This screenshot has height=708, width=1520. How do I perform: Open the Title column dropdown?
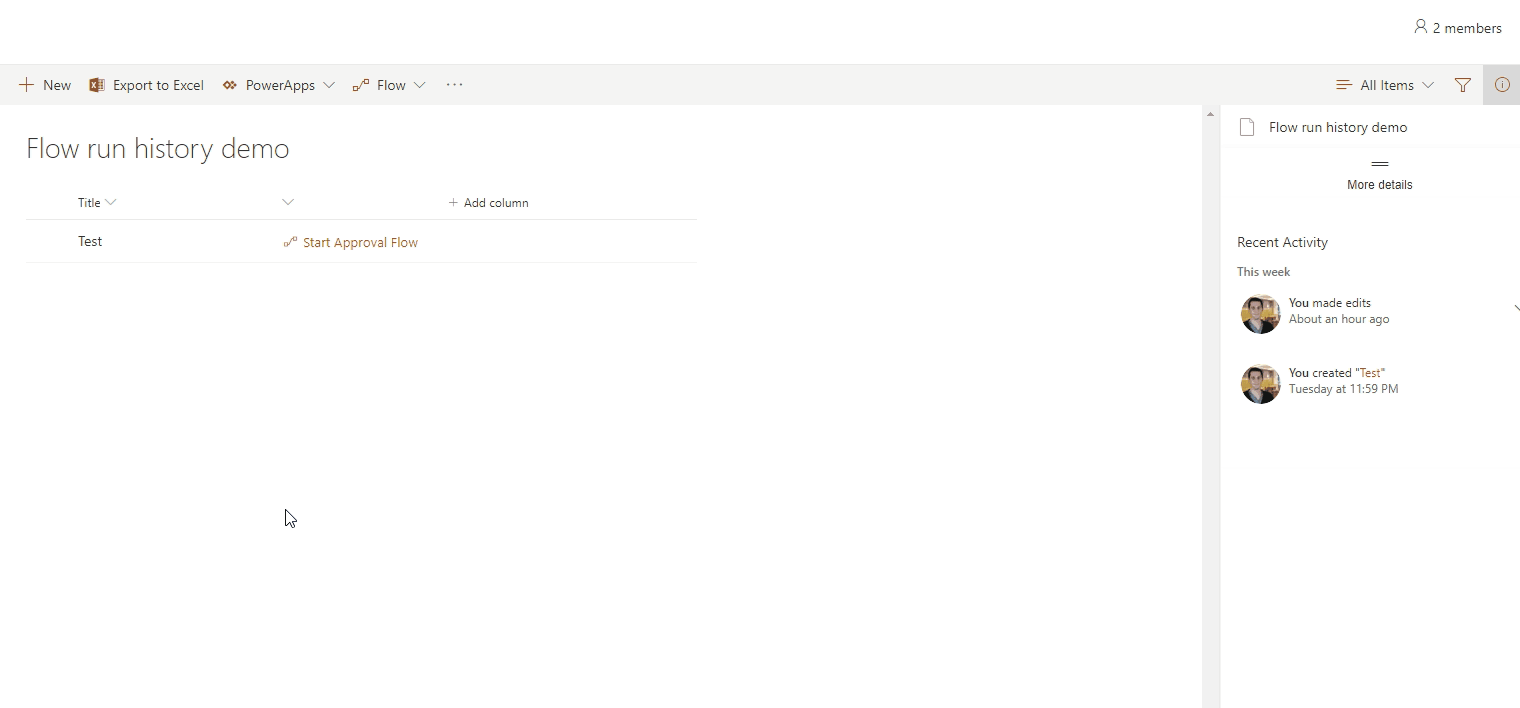111,202
